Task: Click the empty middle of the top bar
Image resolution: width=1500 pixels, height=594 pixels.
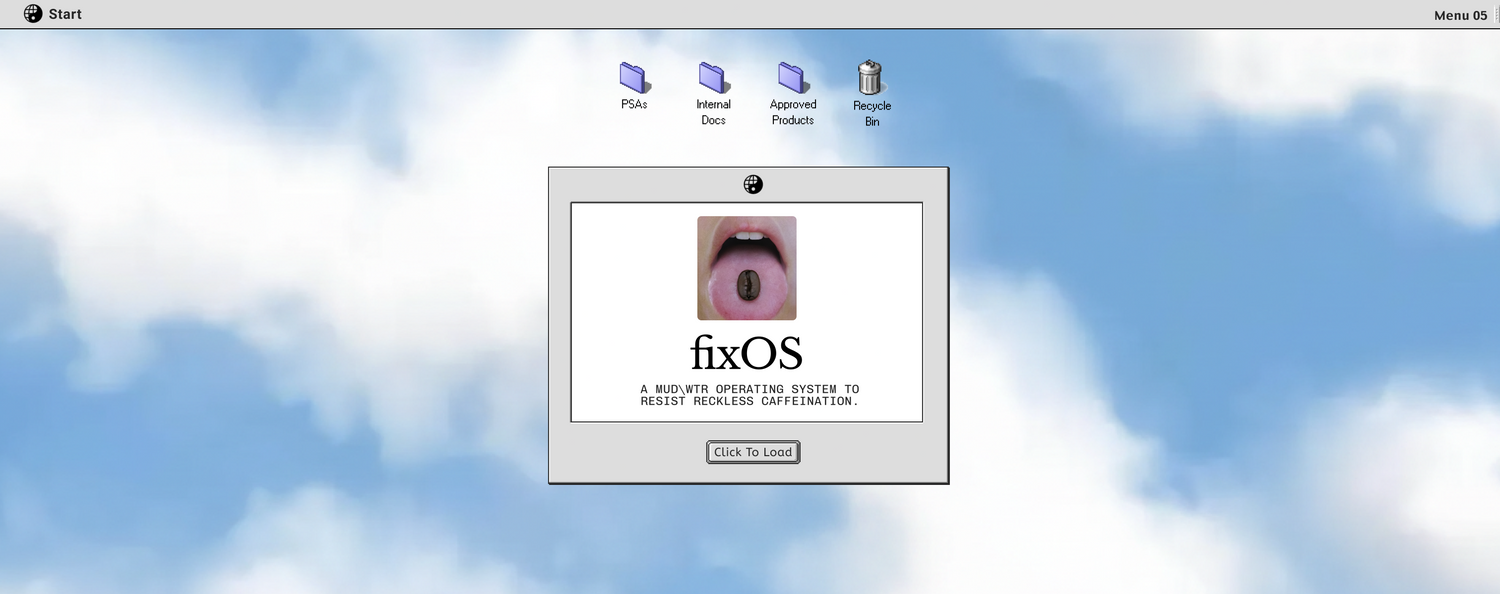Action: 750,14
